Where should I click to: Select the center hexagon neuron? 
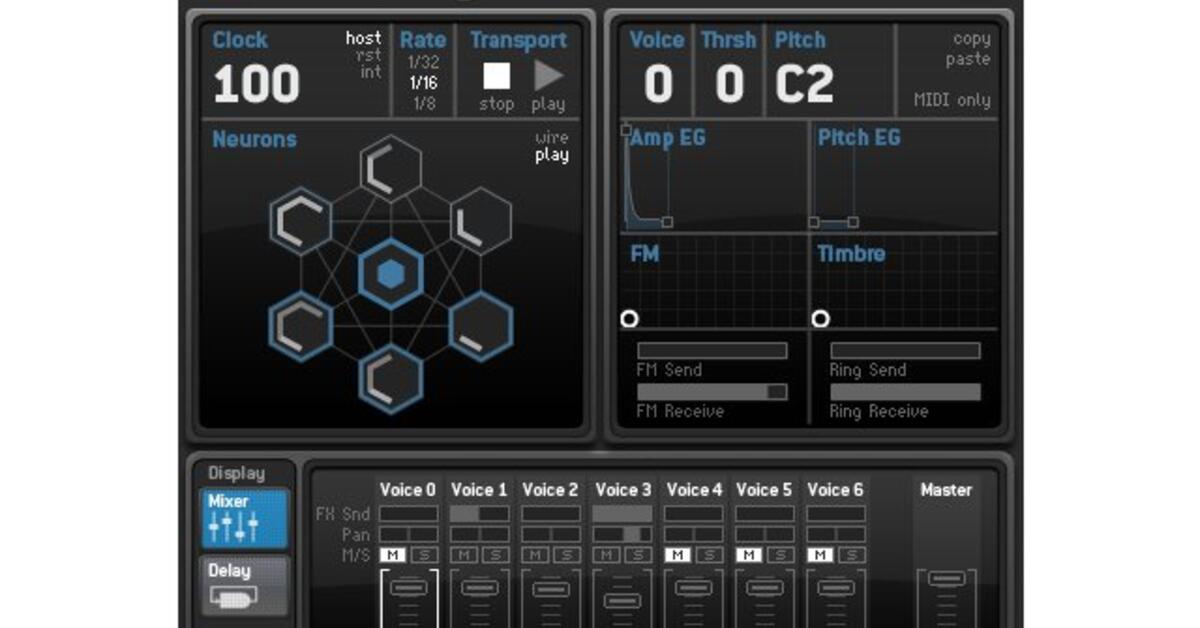coord(390,270)
